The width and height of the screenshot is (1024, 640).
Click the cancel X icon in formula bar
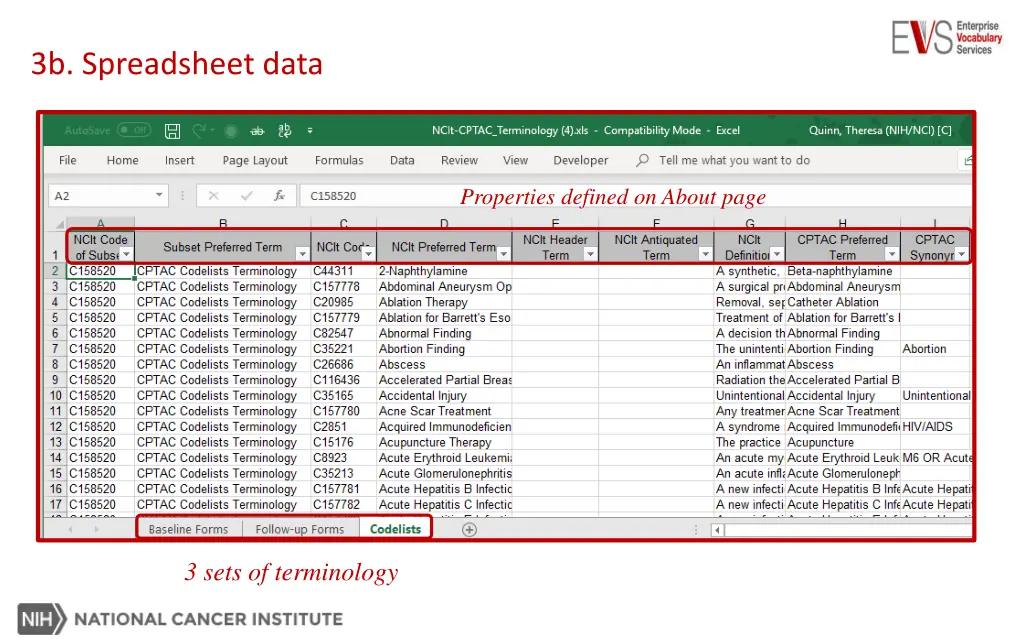(214, 196)
